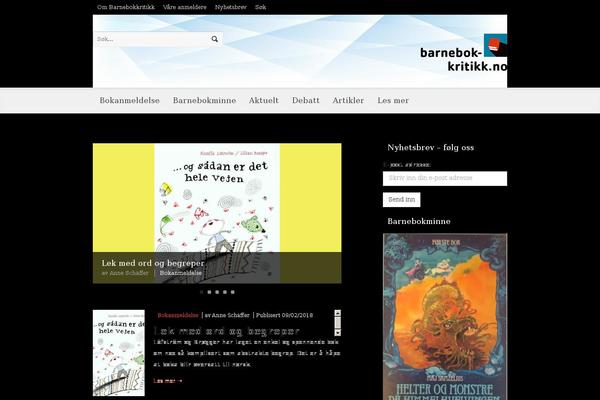Open the Debatt menu item
Screen dimensions: 600x400
pyautogui.click(x=306, y=100)
